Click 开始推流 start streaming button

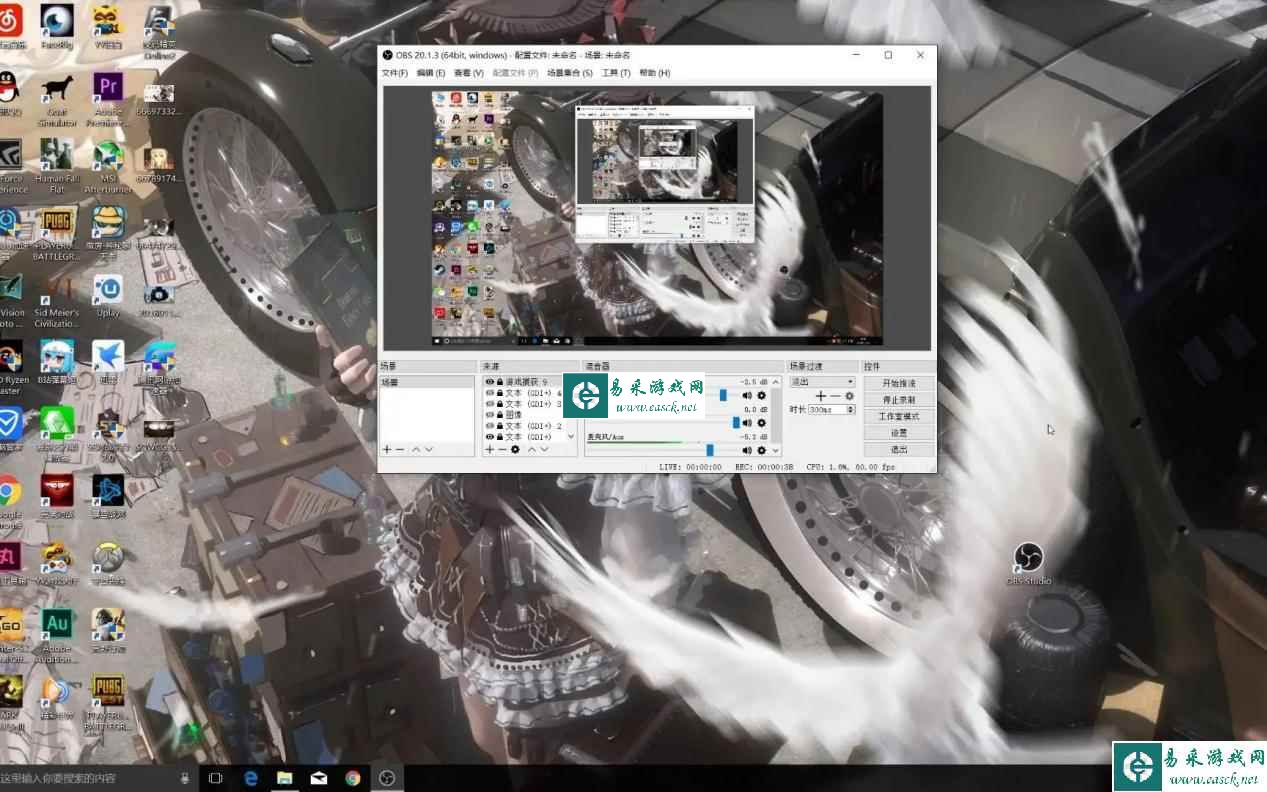coord(899,383)
